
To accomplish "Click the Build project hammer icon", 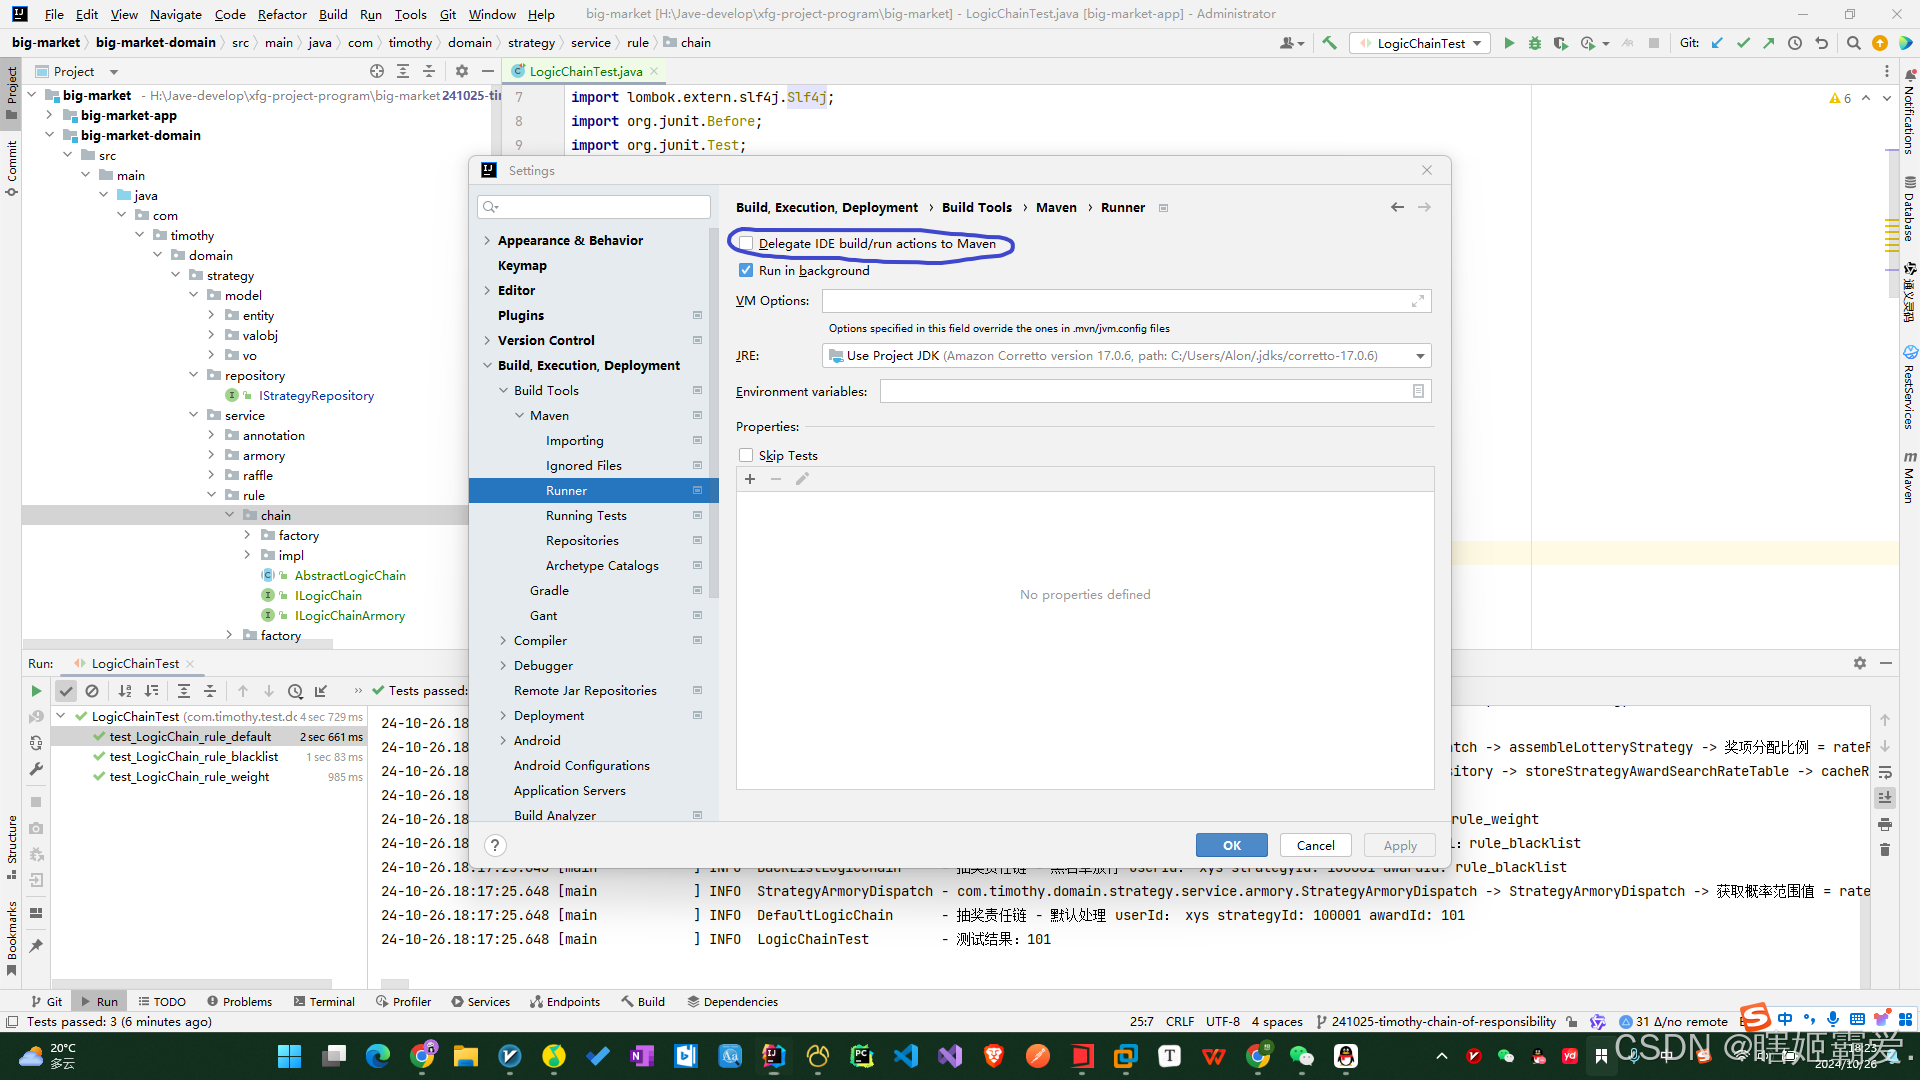I will coord(1329,43).
